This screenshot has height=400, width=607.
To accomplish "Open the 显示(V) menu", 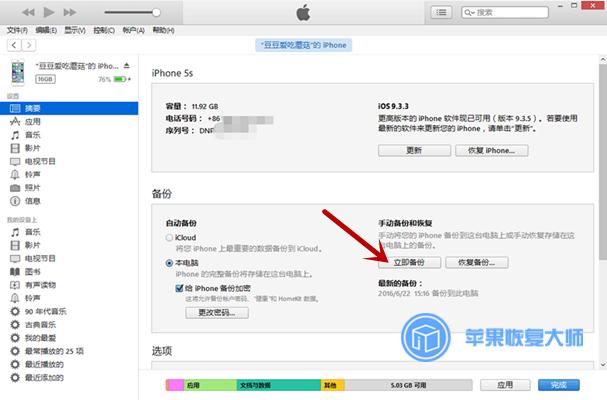I will tap(75, 30).
